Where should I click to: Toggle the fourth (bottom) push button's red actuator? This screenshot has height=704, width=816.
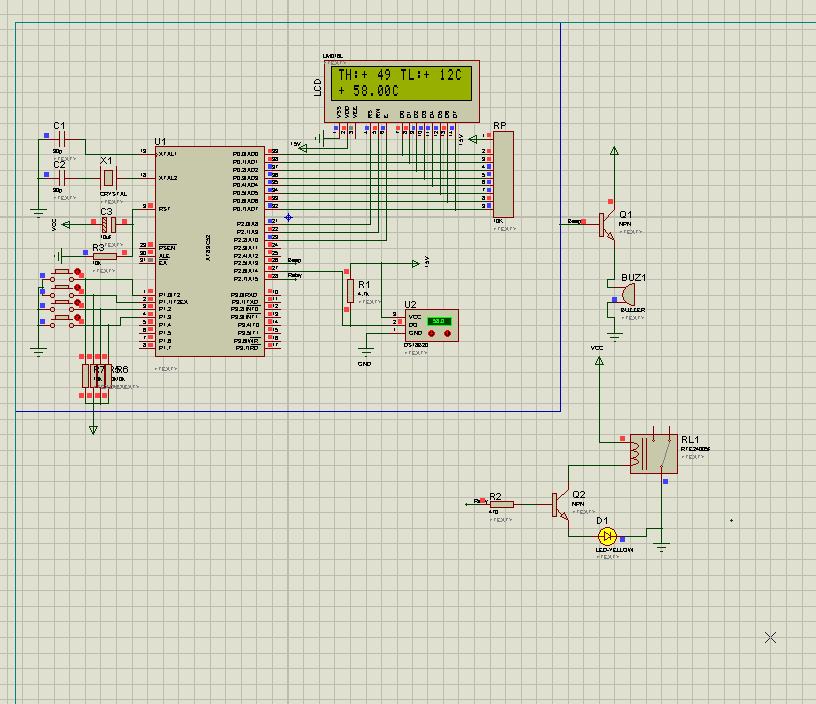78,317
